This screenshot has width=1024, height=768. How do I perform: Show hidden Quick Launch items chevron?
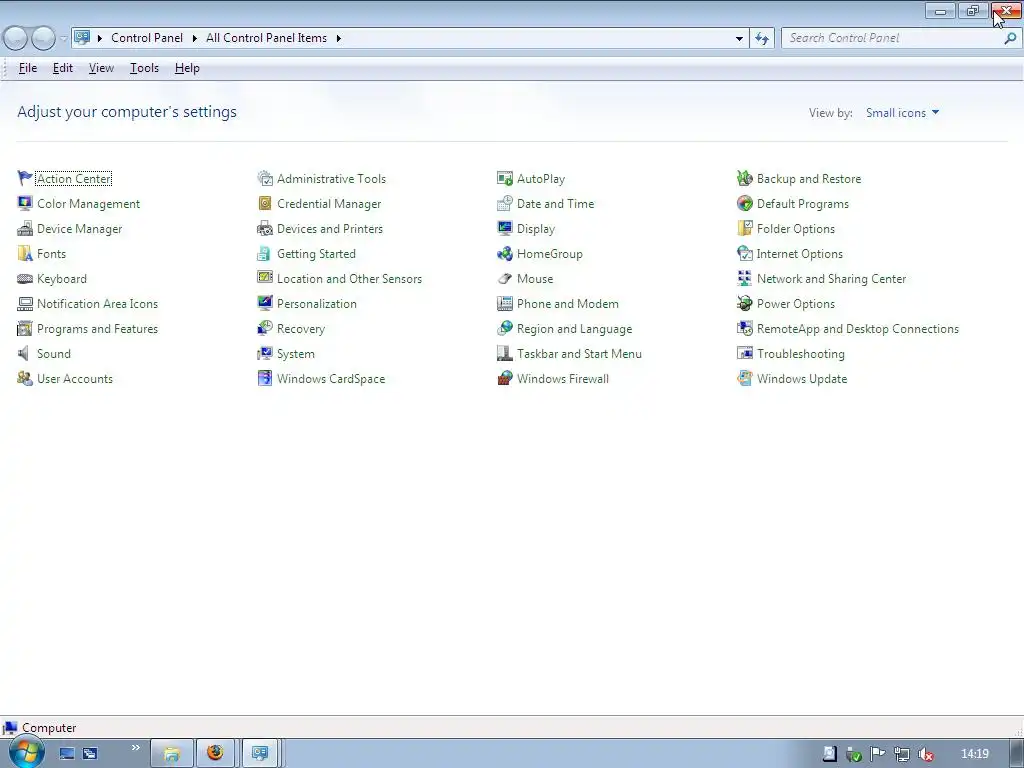(135, 747)
